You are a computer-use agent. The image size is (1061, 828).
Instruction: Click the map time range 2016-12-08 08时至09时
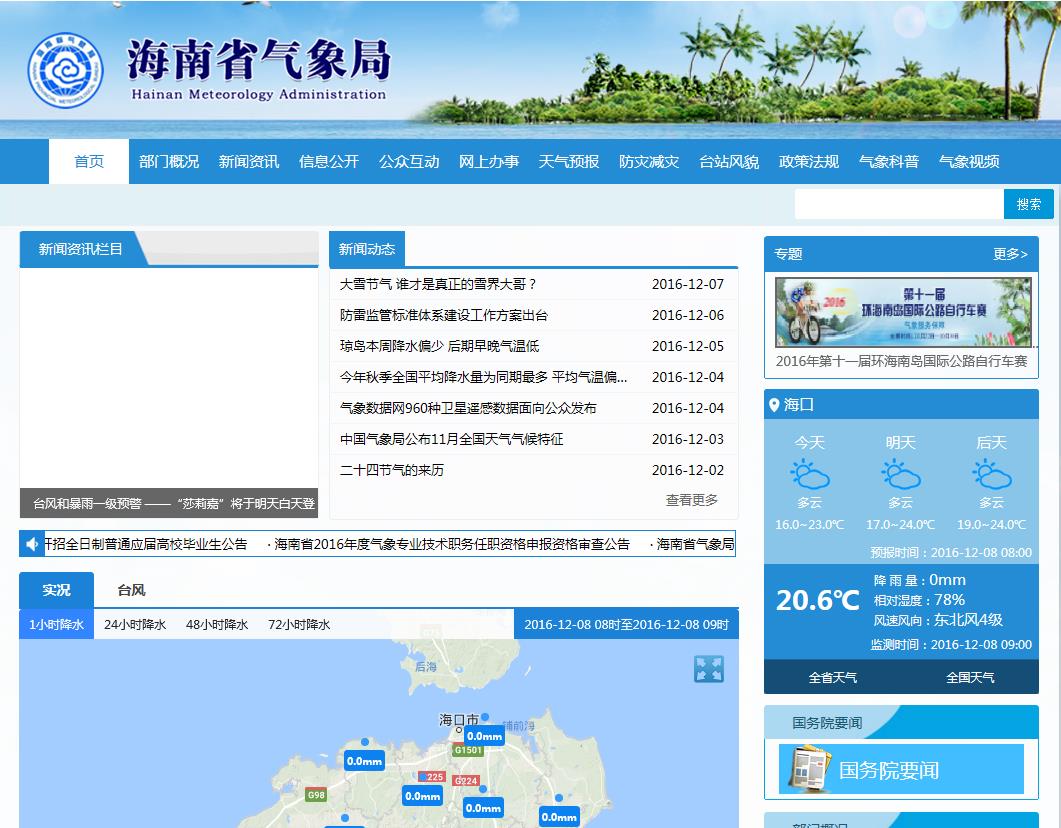[627, 624]
